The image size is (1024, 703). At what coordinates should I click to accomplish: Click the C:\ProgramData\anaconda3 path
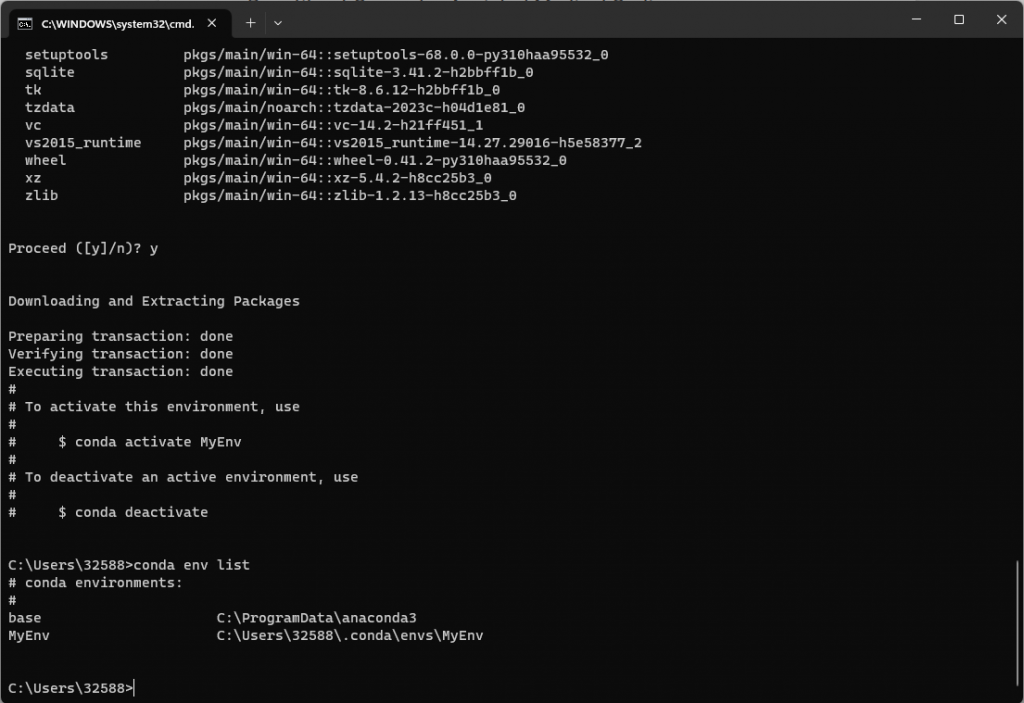pos(316,618)
